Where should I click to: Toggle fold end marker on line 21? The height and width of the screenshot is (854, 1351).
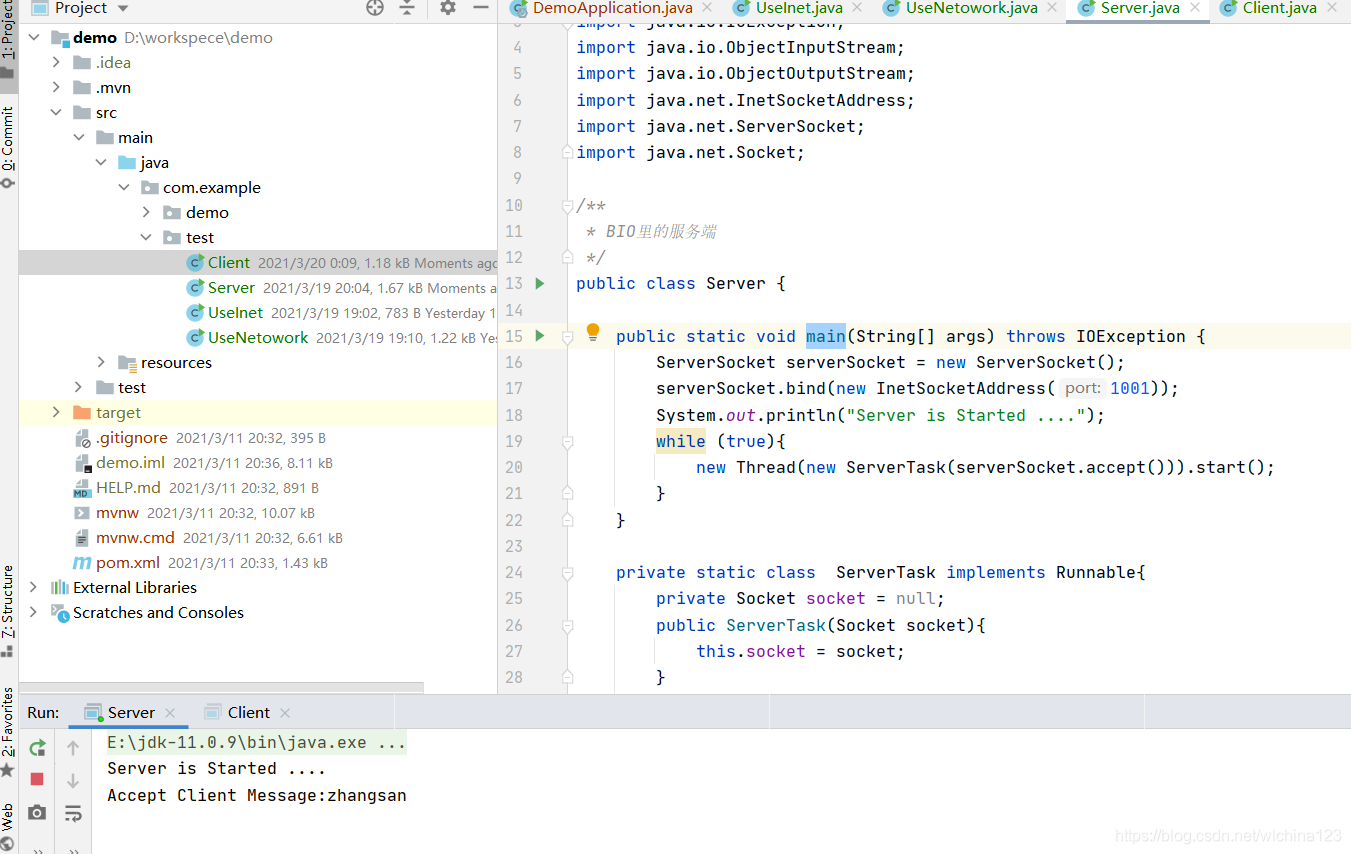[x=567, y=494]
